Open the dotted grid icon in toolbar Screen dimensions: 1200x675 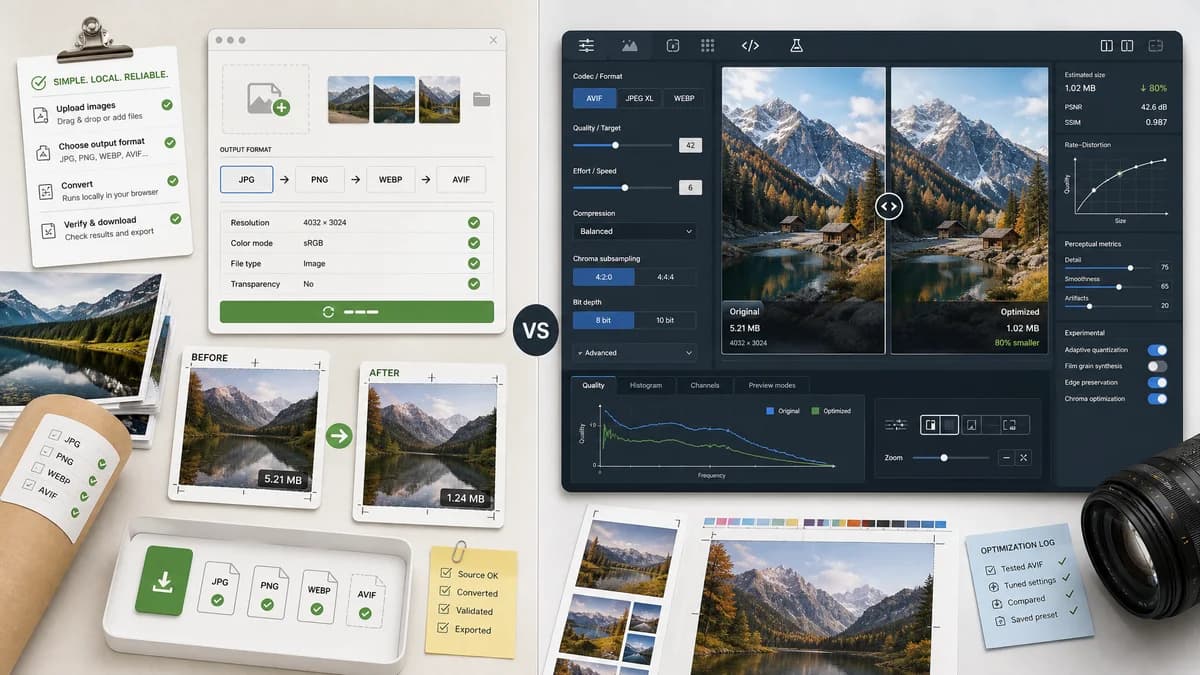point(708,45)
